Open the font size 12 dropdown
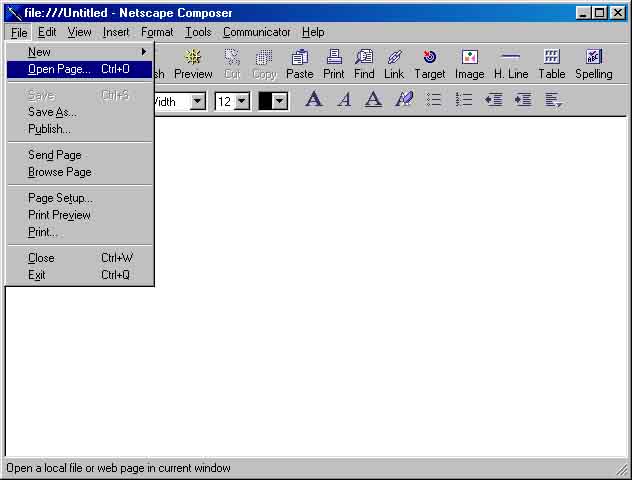This screenshot has width=632, height=480. 242,101
